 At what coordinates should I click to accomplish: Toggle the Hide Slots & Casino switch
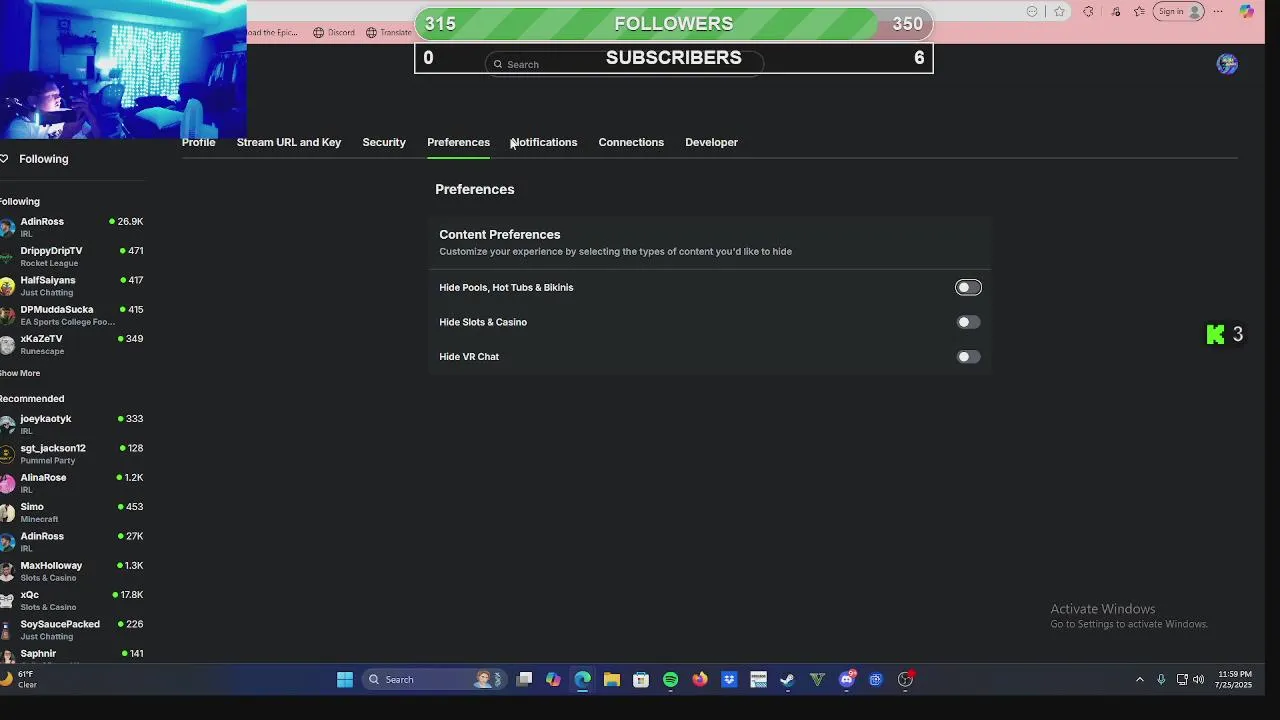[x=968, y=322]
